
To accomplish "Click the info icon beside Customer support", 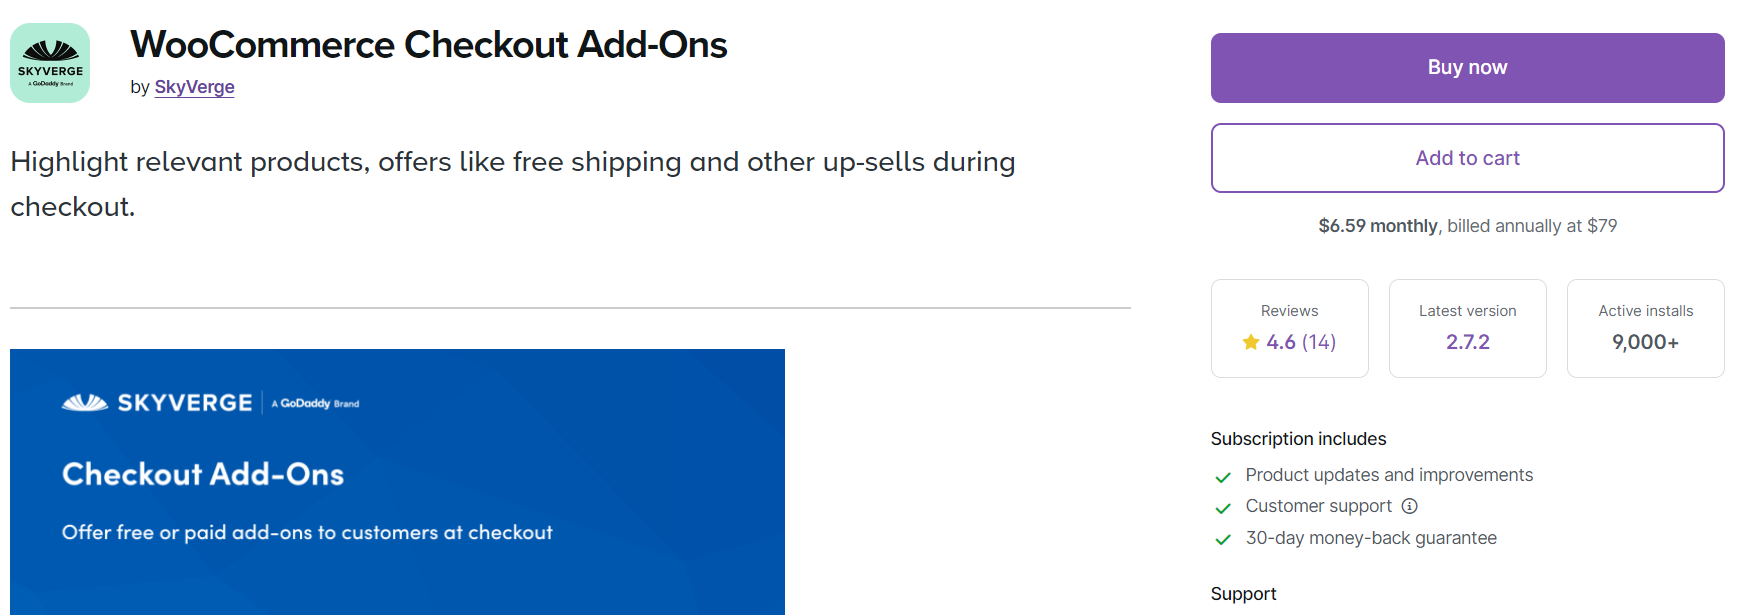I will [1409, 506].
